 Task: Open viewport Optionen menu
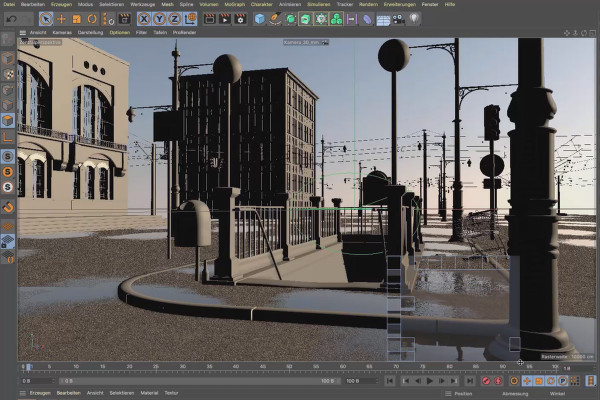tap(120, 33)
